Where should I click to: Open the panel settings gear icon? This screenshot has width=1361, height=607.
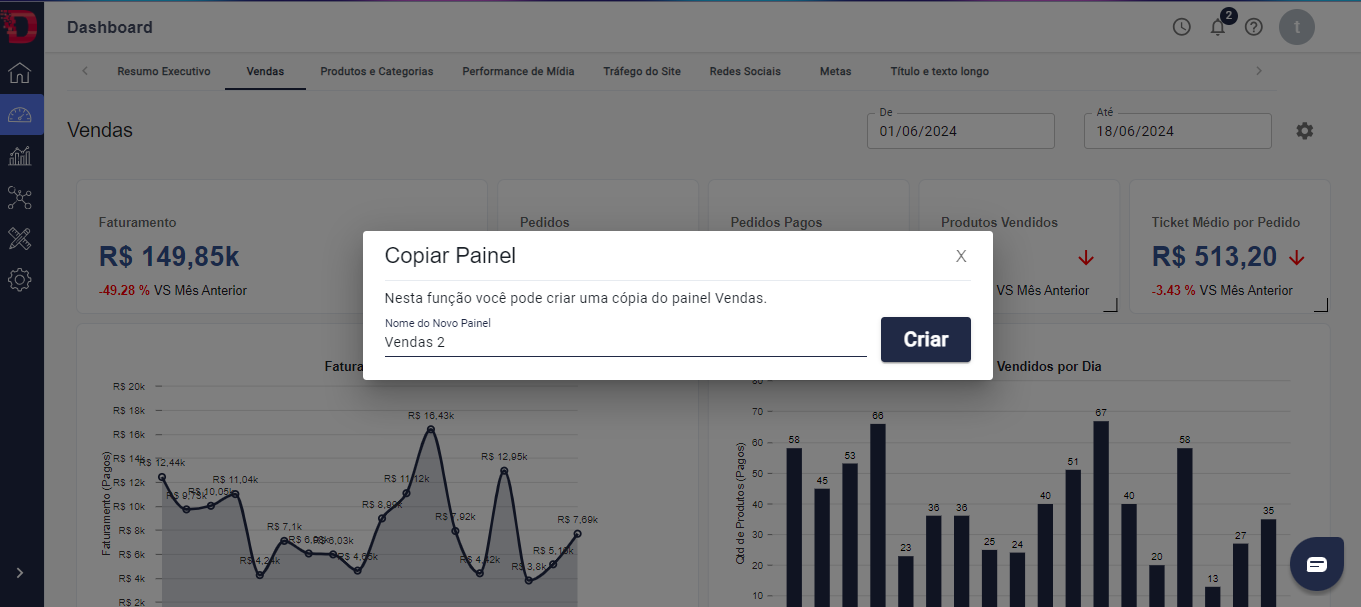pyautogui.click(x=1304, y=131)
